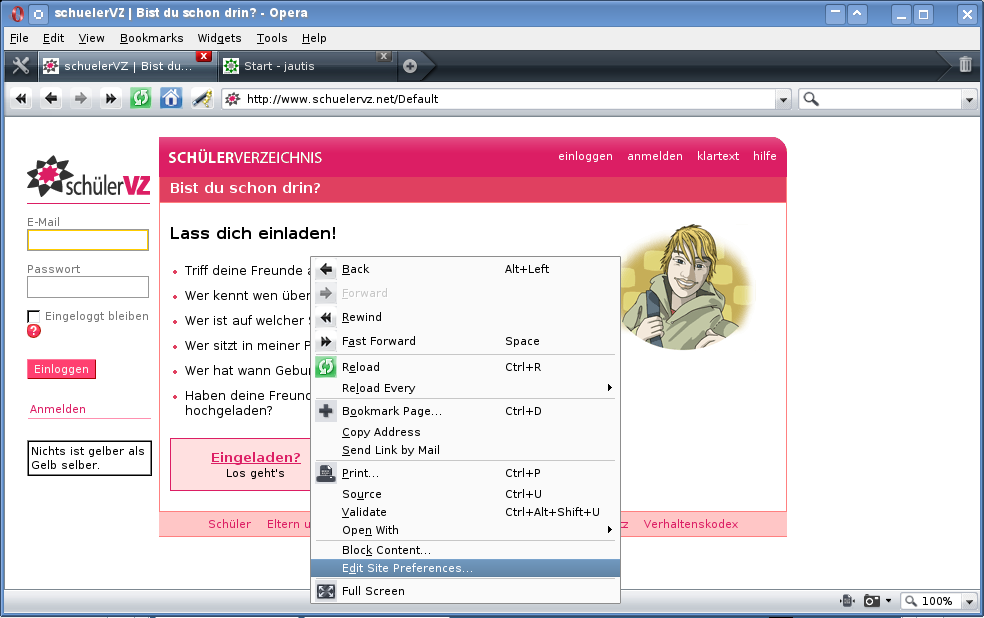The image size is (984, 618).
Task: Click the Passwort input field
Action: coord(88,287)
